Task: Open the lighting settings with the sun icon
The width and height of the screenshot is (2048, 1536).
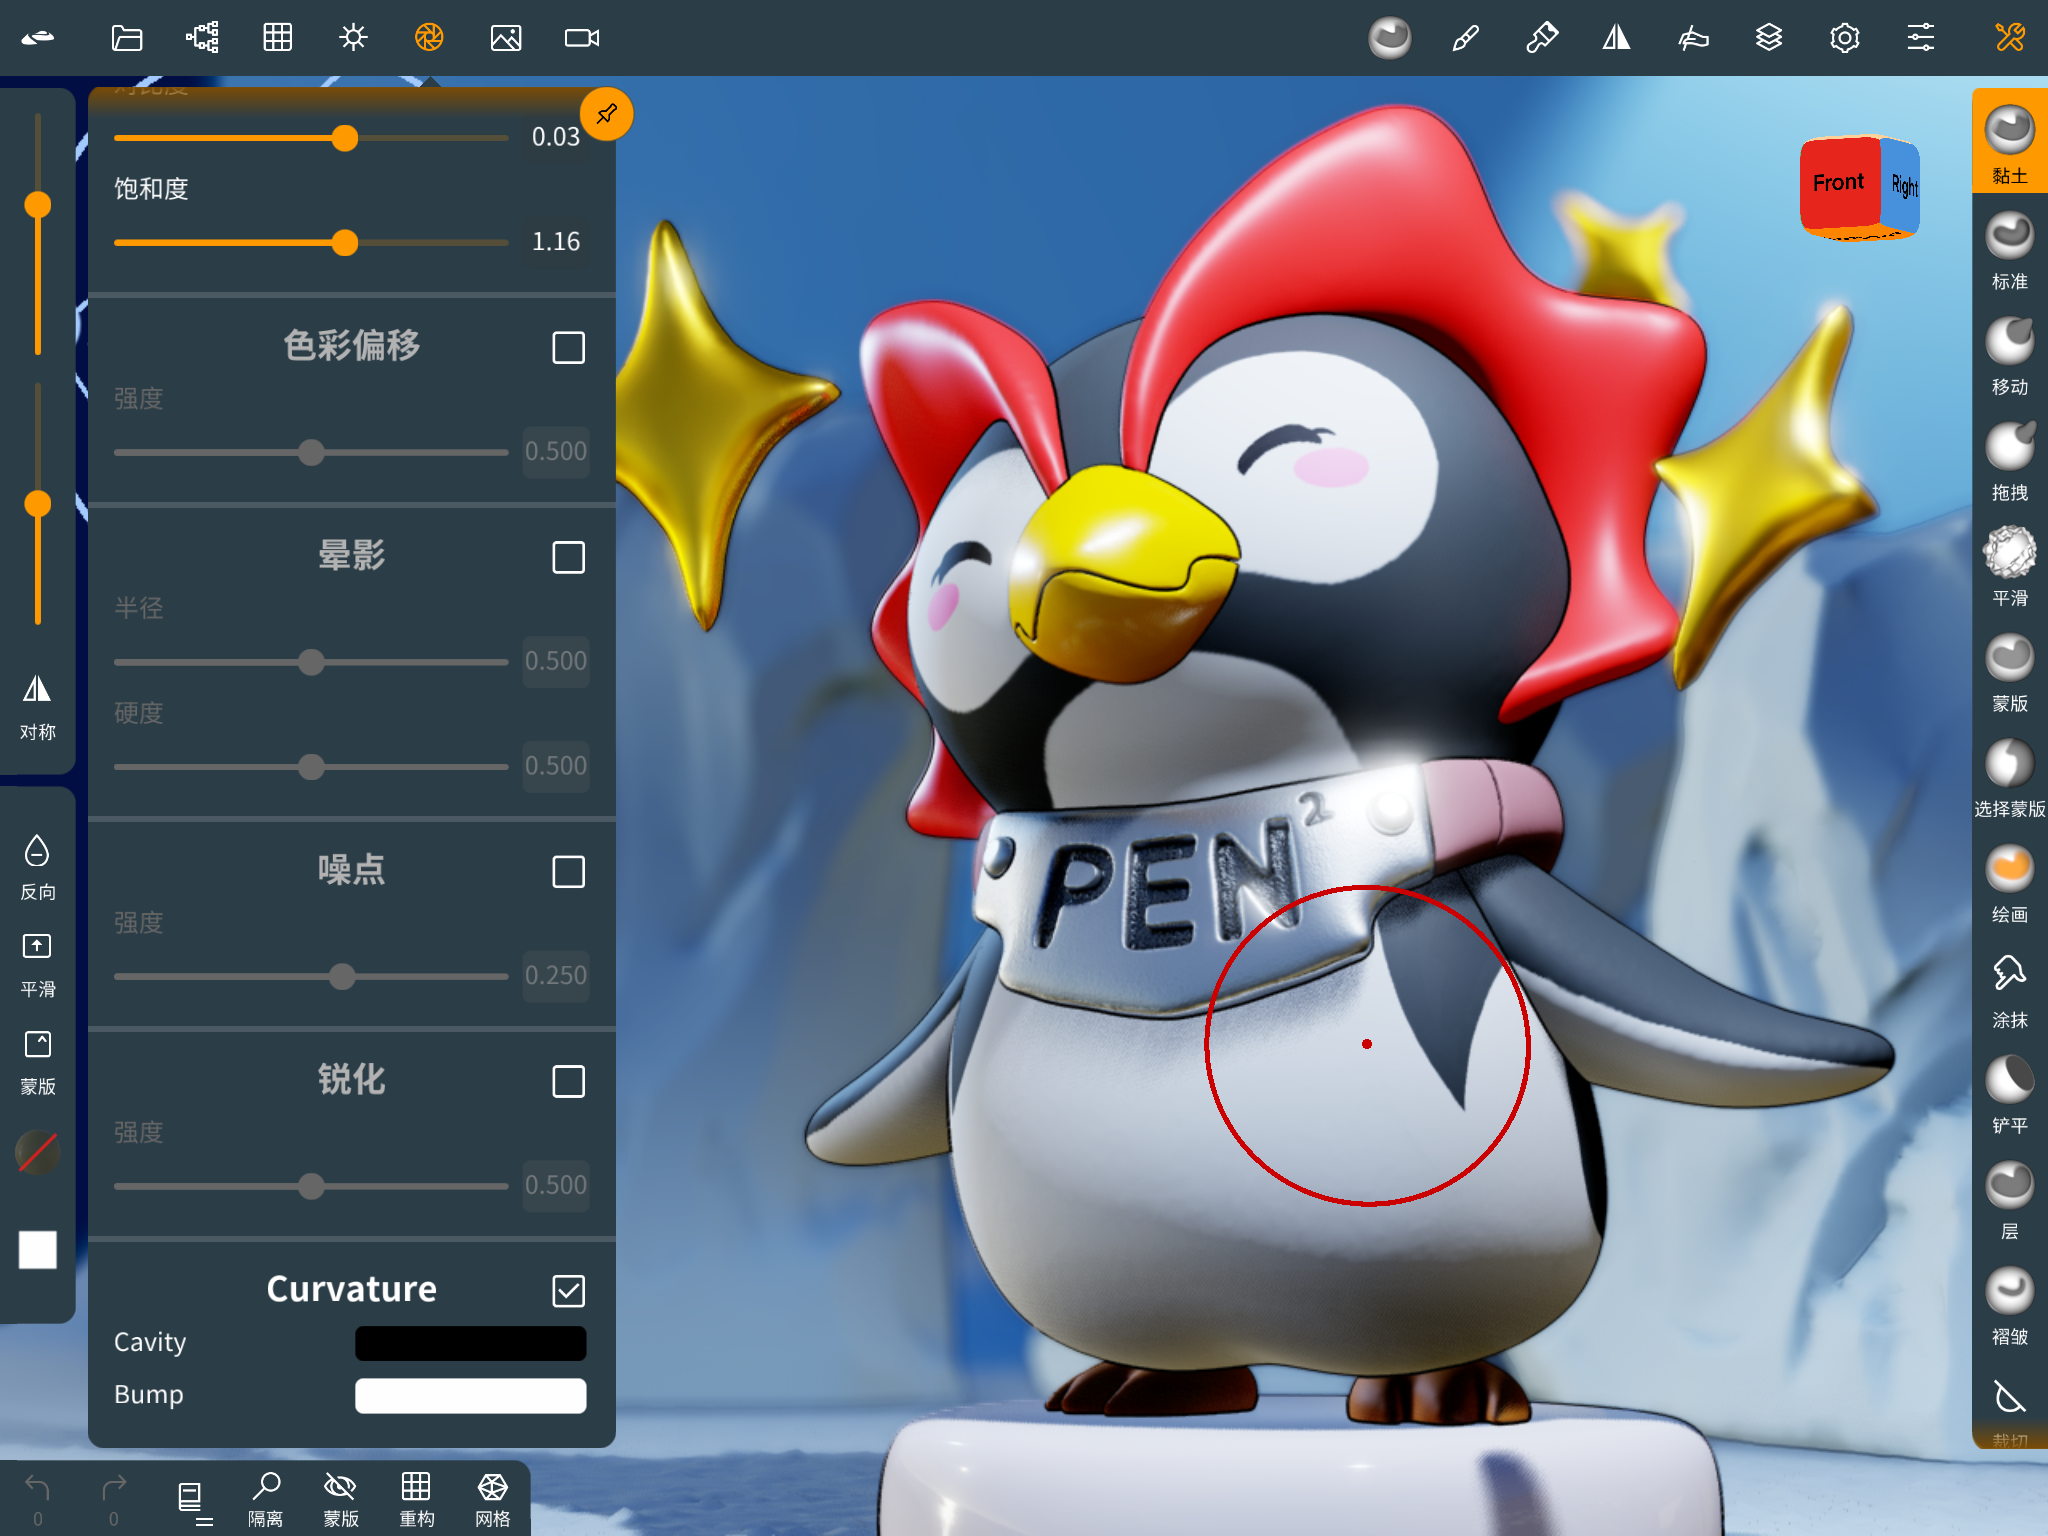Action: coord(352,38)
